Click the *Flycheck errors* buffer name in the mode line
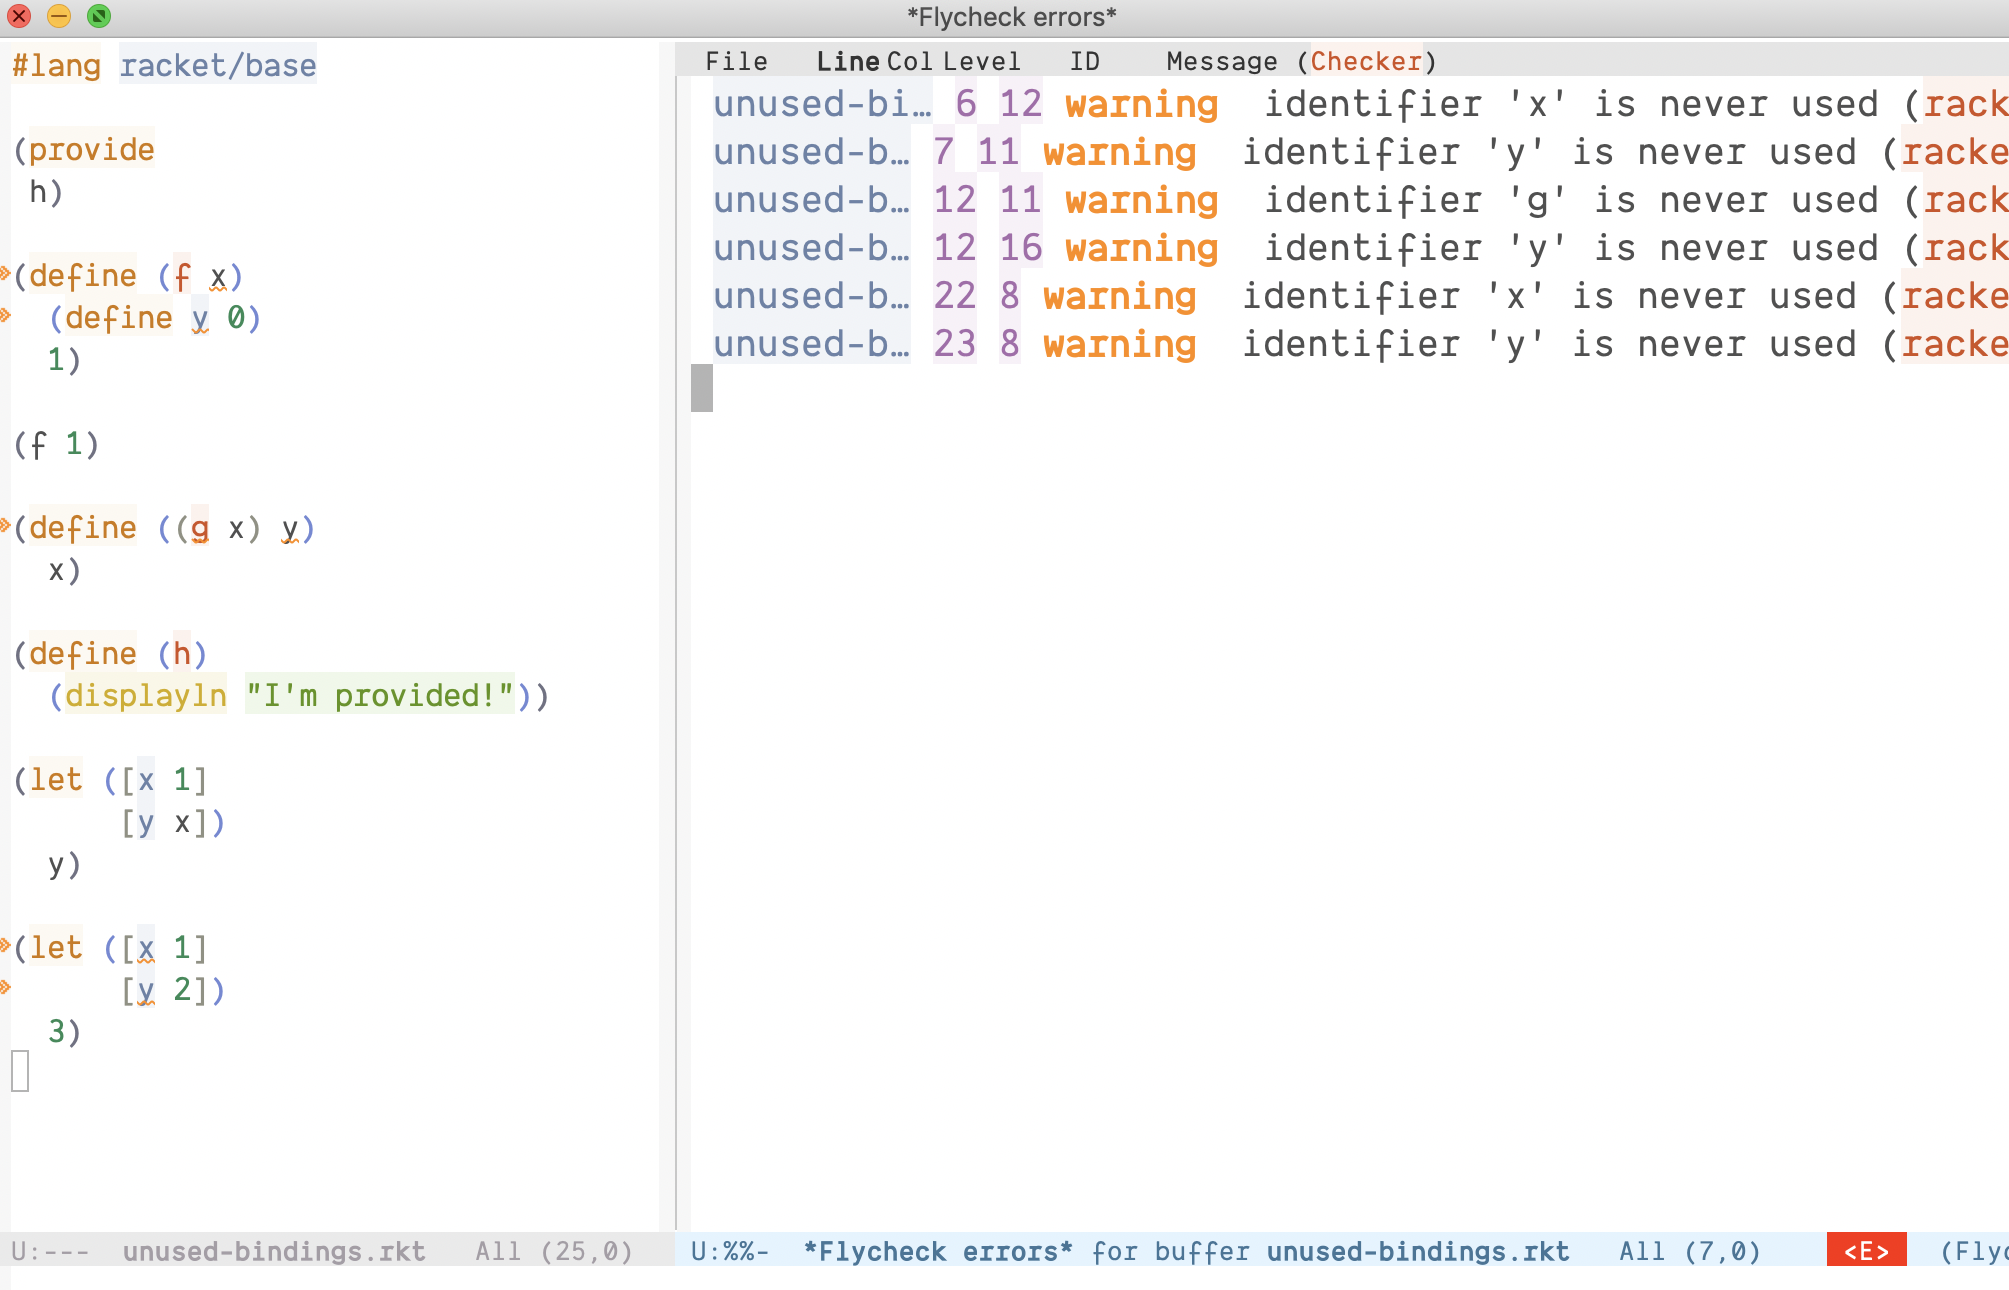 [x=937, y=1251]
